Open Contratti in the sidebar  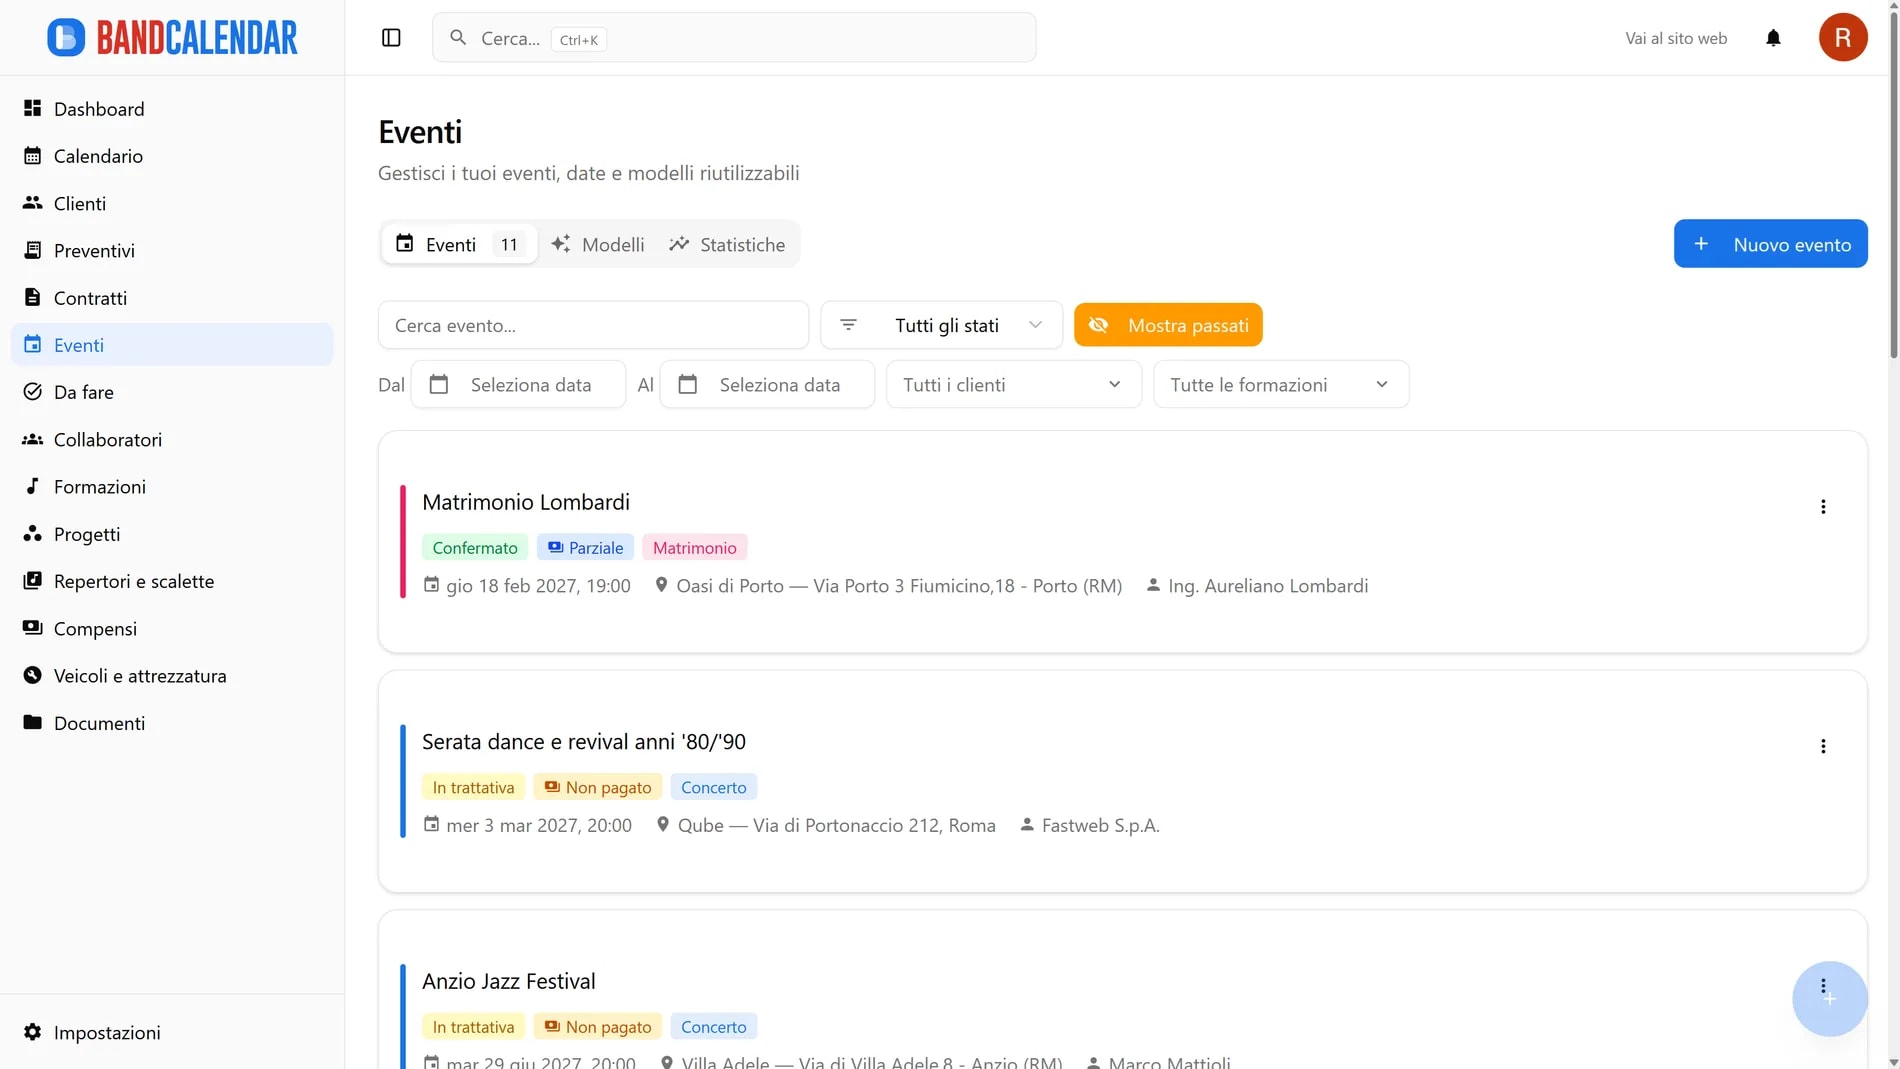[x=172, y=298]
